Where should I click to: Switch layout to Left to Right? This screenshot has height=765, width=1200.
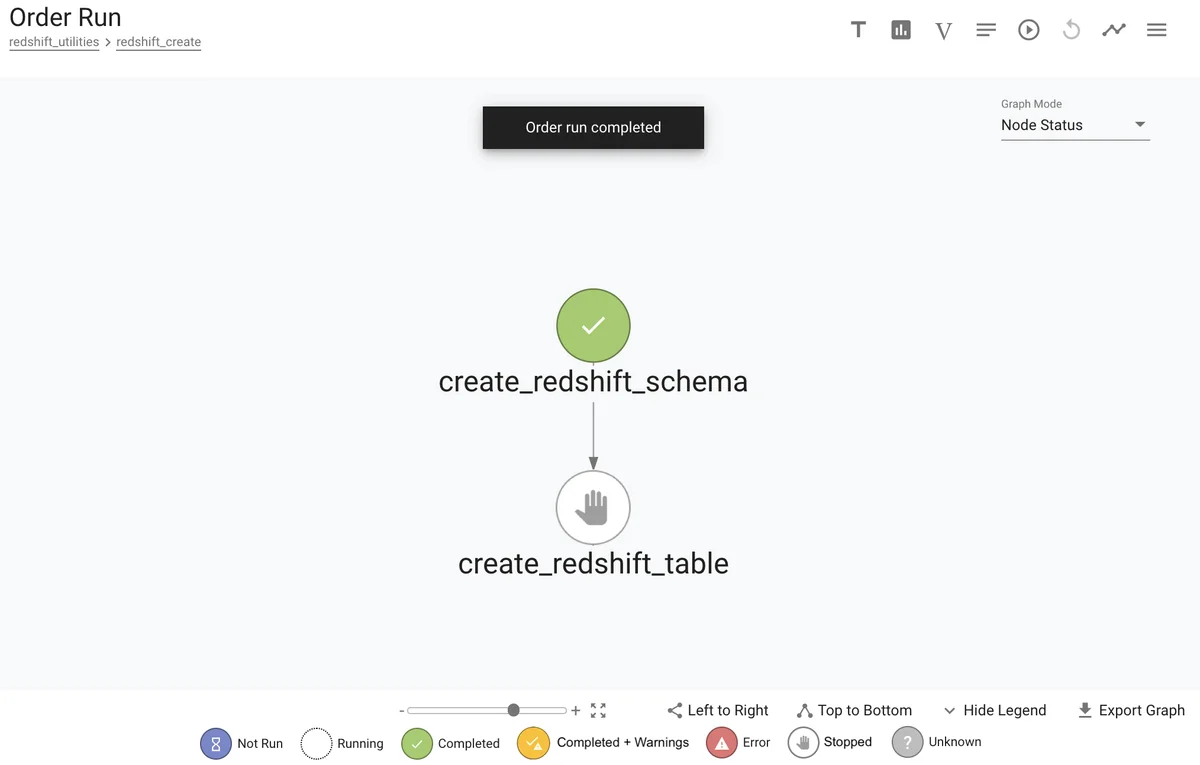point(718,711)
